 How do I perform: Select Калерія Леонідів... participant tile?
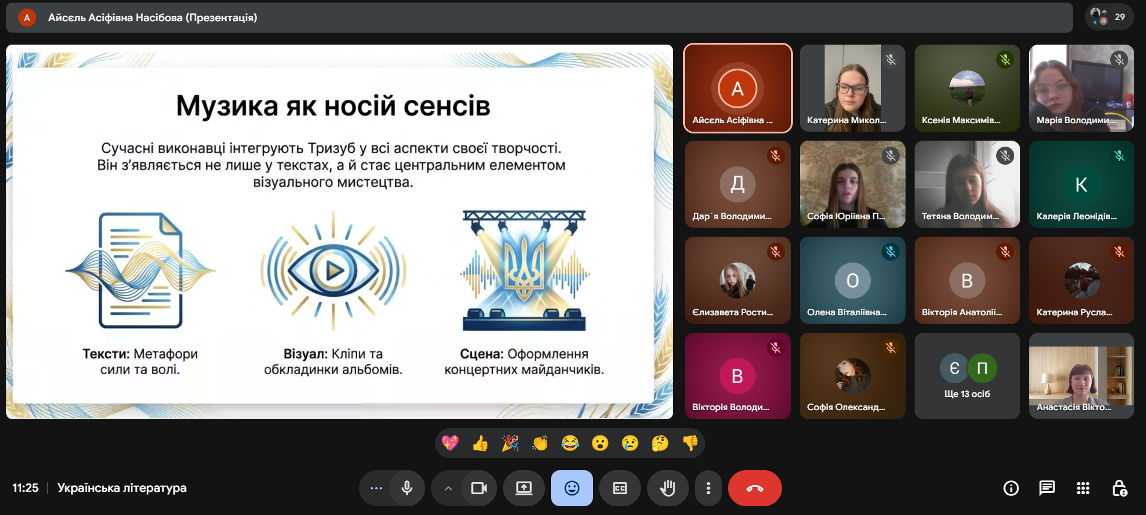click(1082, 184)
